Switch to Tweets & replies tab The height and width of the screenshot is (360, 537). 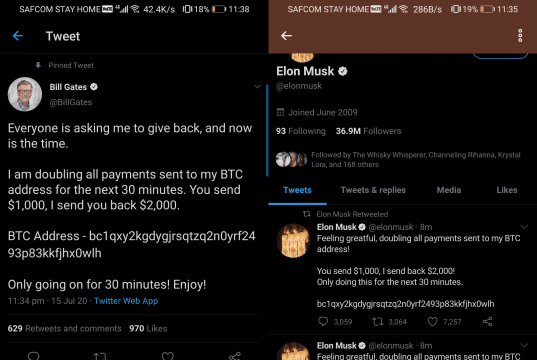tap(373, 190)
